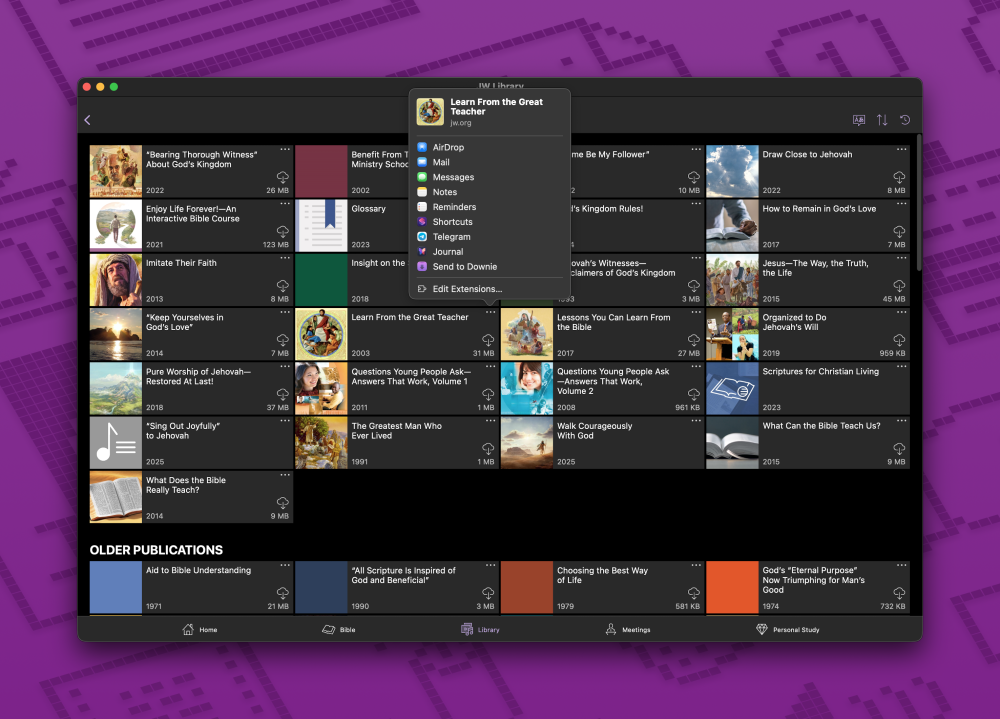The image size is (1000, 719).
Task: Open the history clock icon
Action: [905, 120]
